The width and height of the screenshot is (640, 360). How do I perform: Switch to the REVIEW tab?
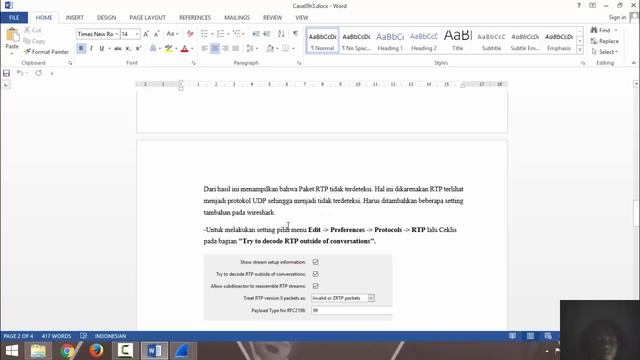tap(272, 18)
